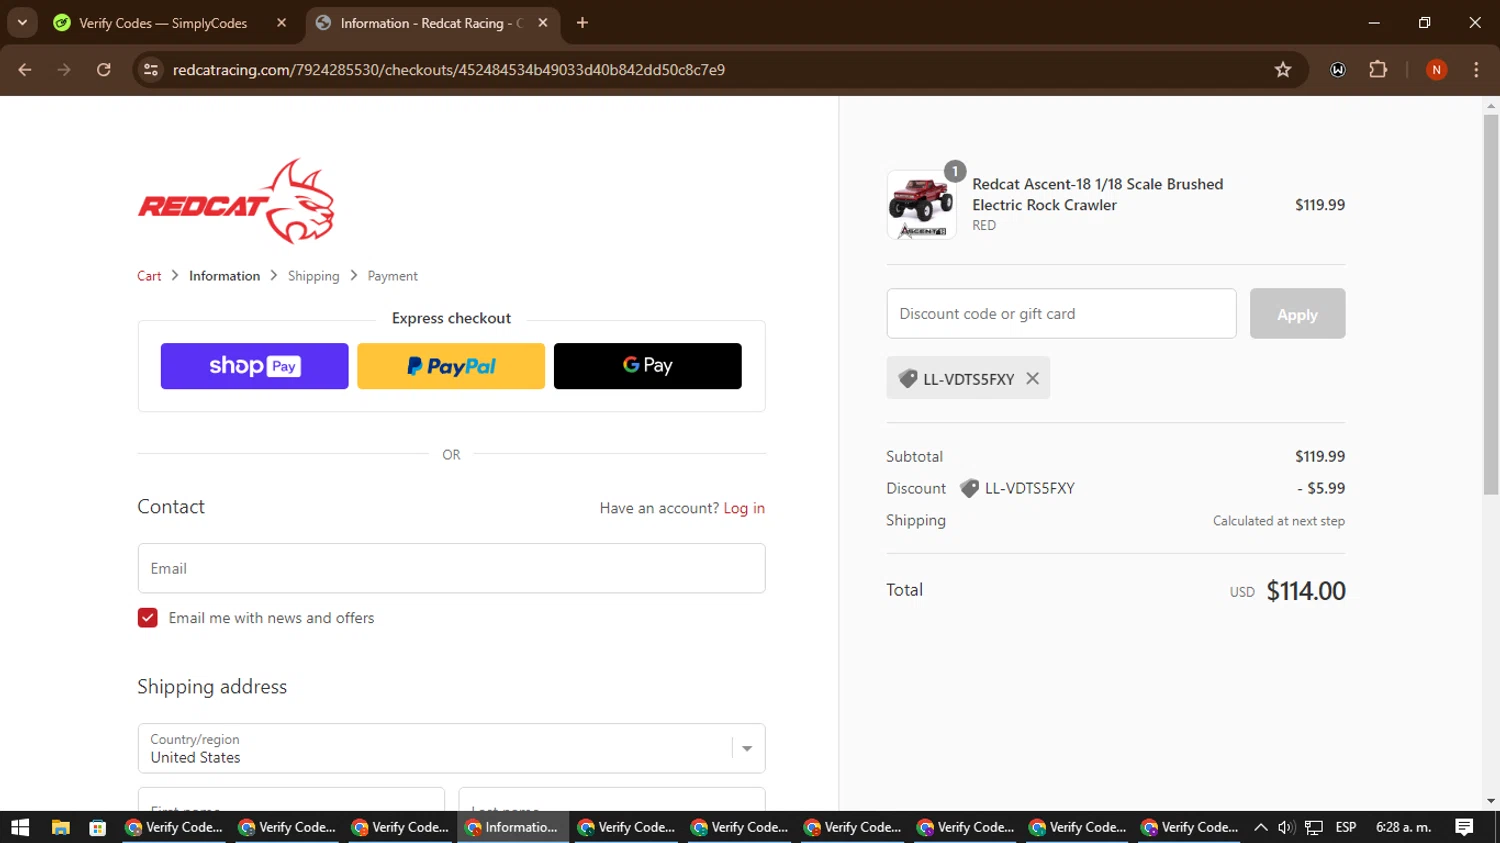Show hidden system tray icons
Screen dimensions: 1500x843
pos(1261,827)
